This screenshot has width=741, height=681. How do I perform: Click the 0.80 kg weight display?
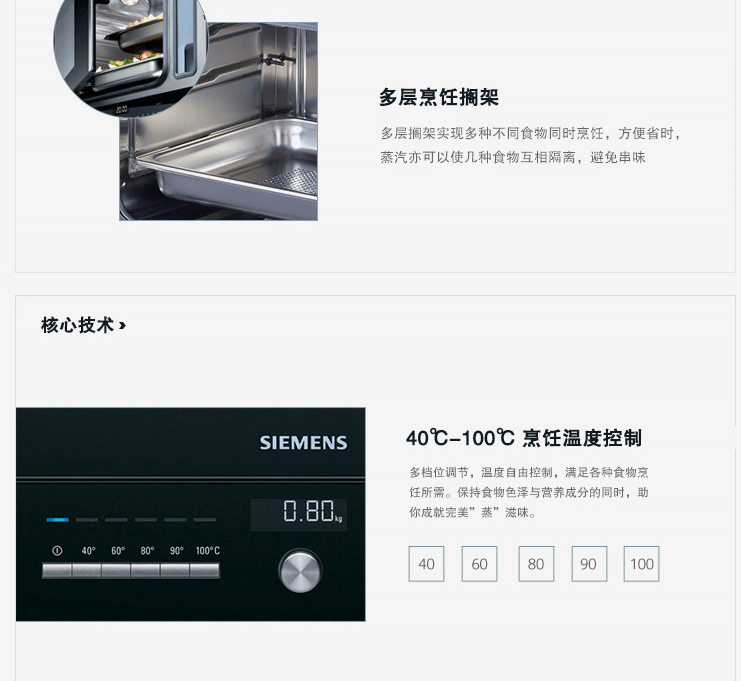[299, 515]
